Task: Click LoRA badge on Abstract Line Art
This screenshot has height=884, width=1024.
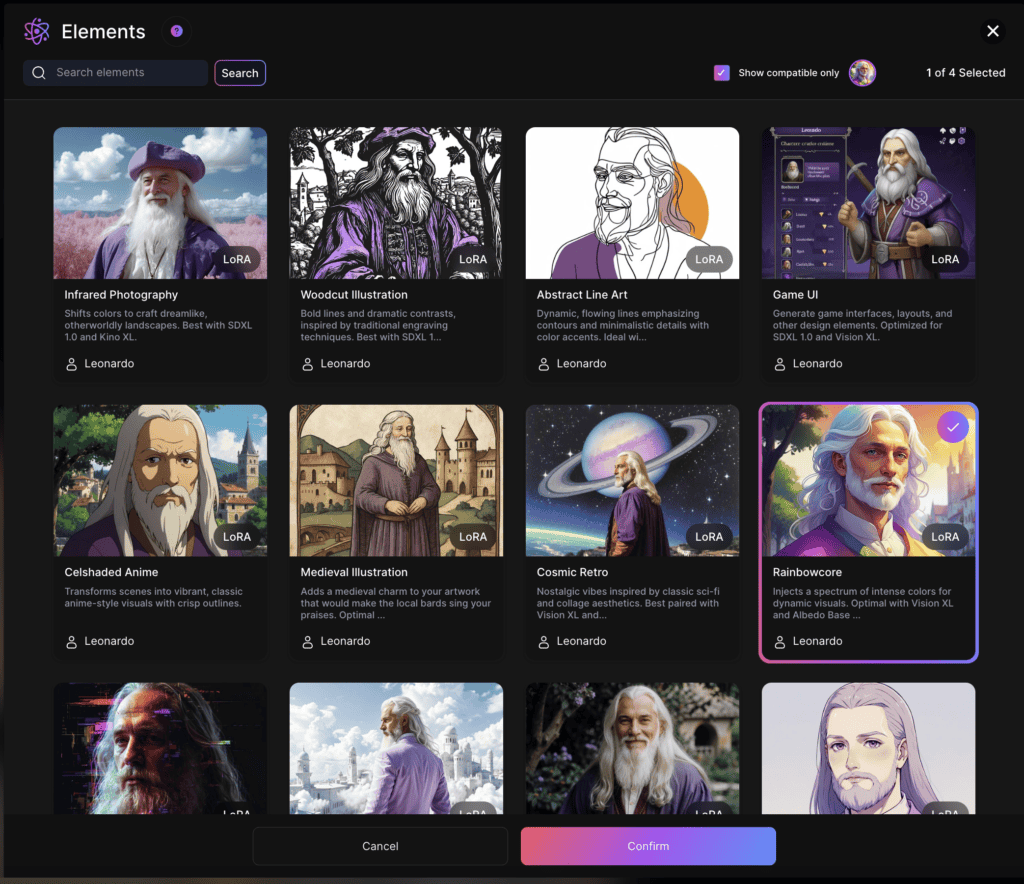Action: click(709, 259)
